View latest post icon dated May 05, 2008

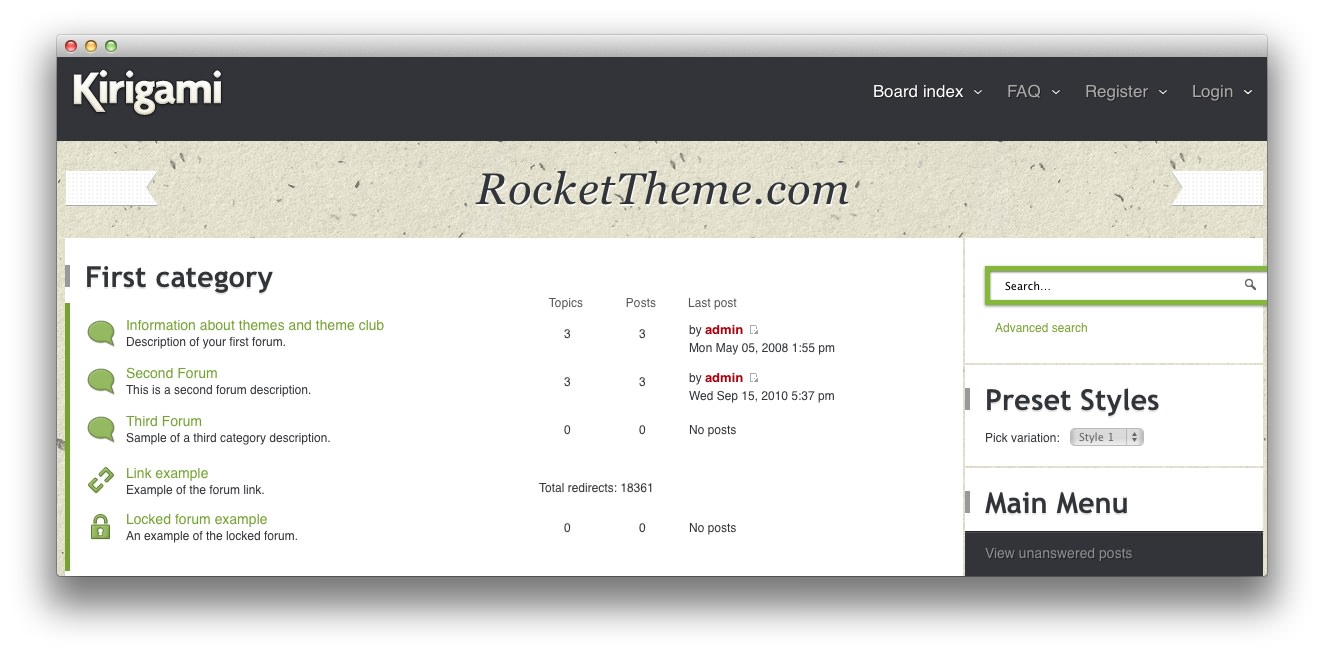[754, 330]
